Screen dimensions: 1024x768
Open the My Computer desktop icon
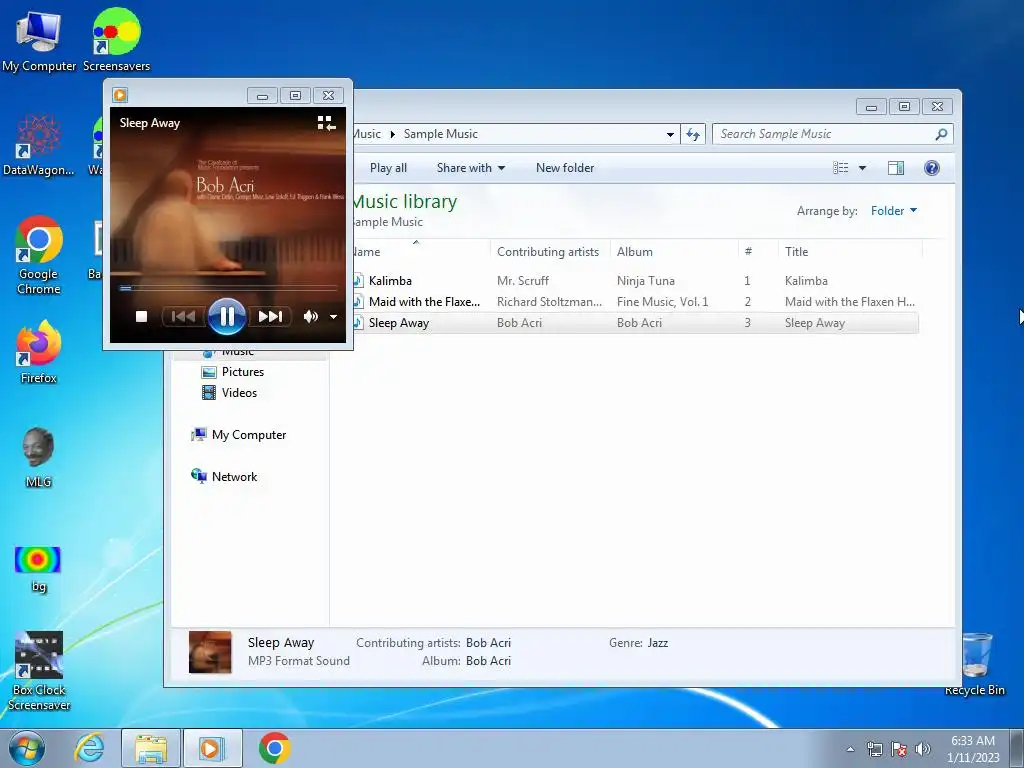click(x=39, y=40)
